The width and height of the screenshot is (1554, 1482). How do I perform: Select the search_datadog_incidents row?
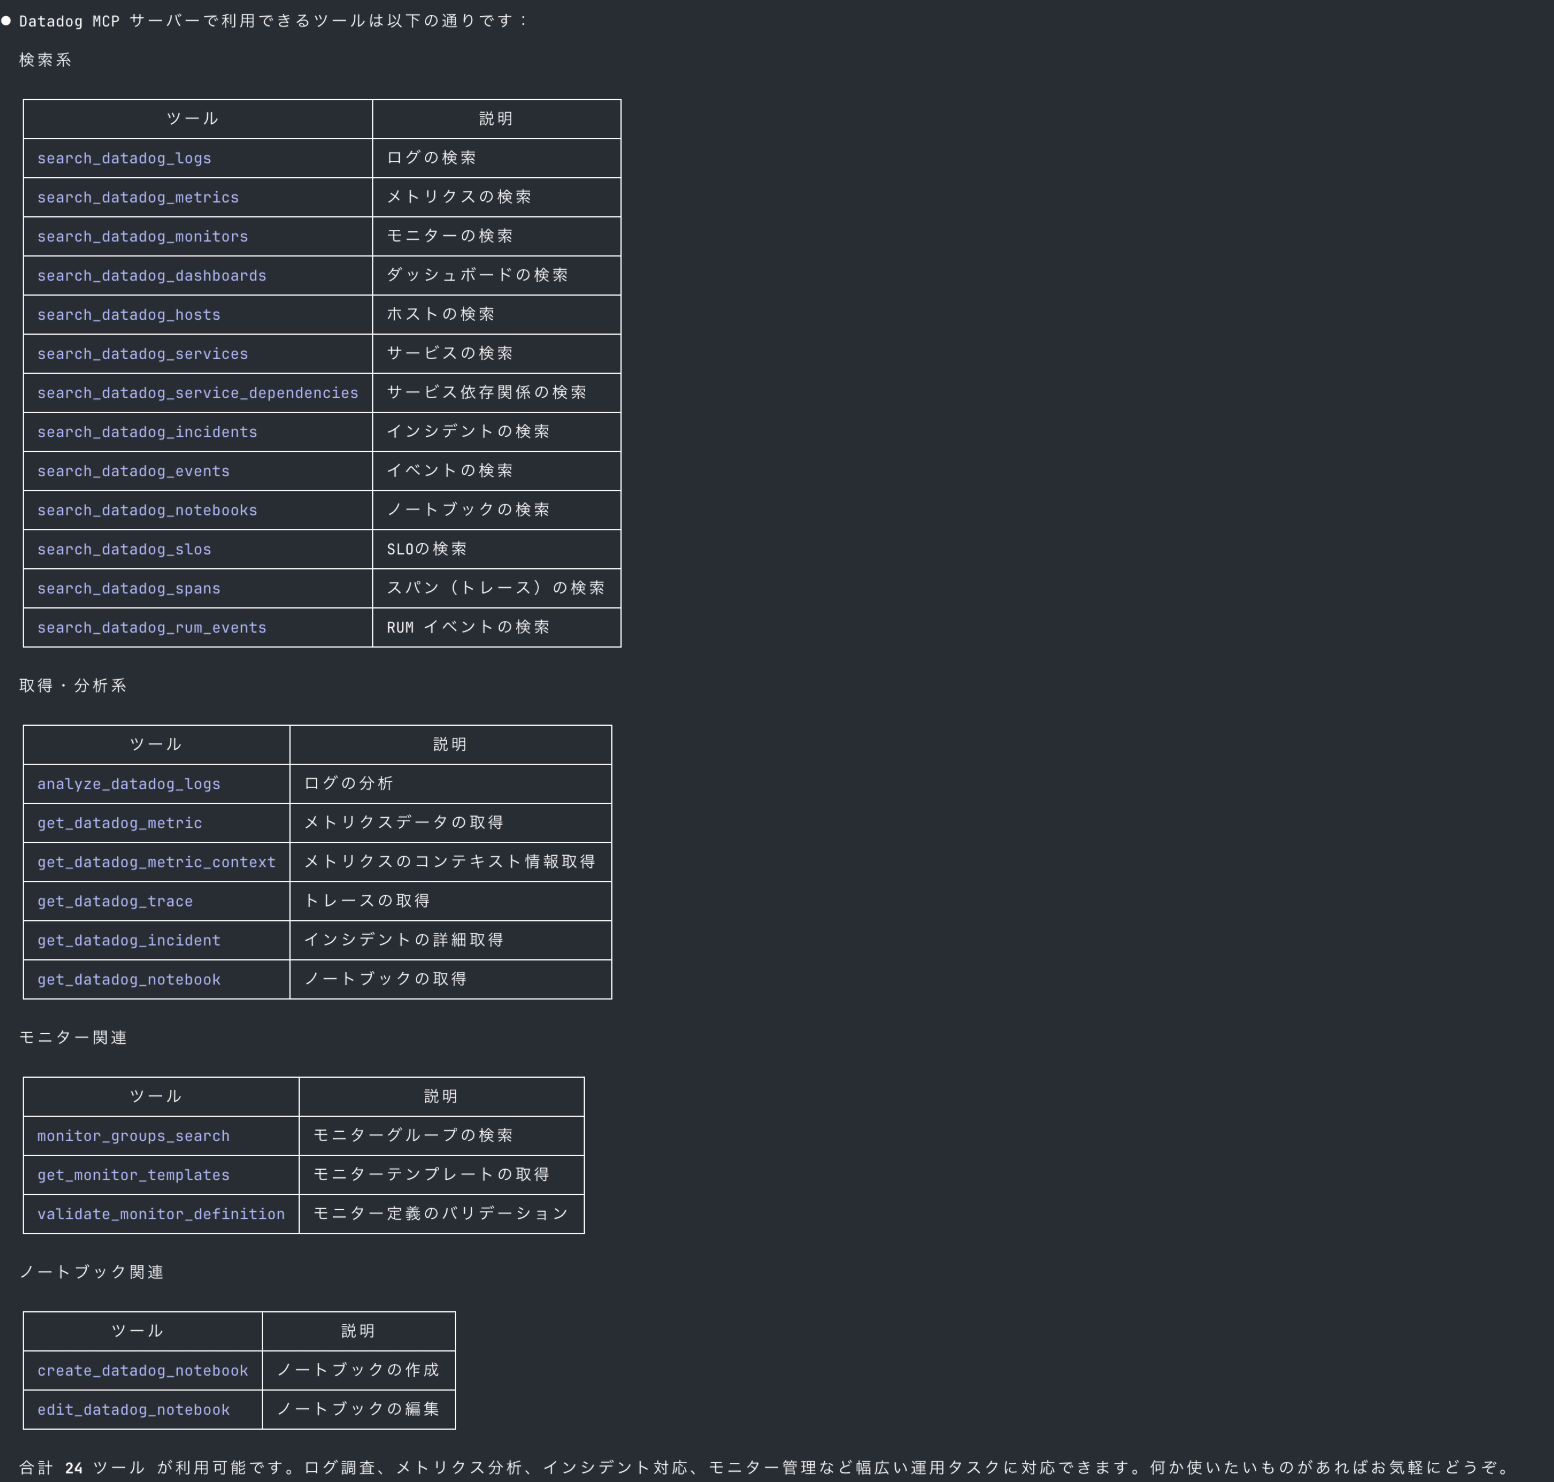click(147, 432)
